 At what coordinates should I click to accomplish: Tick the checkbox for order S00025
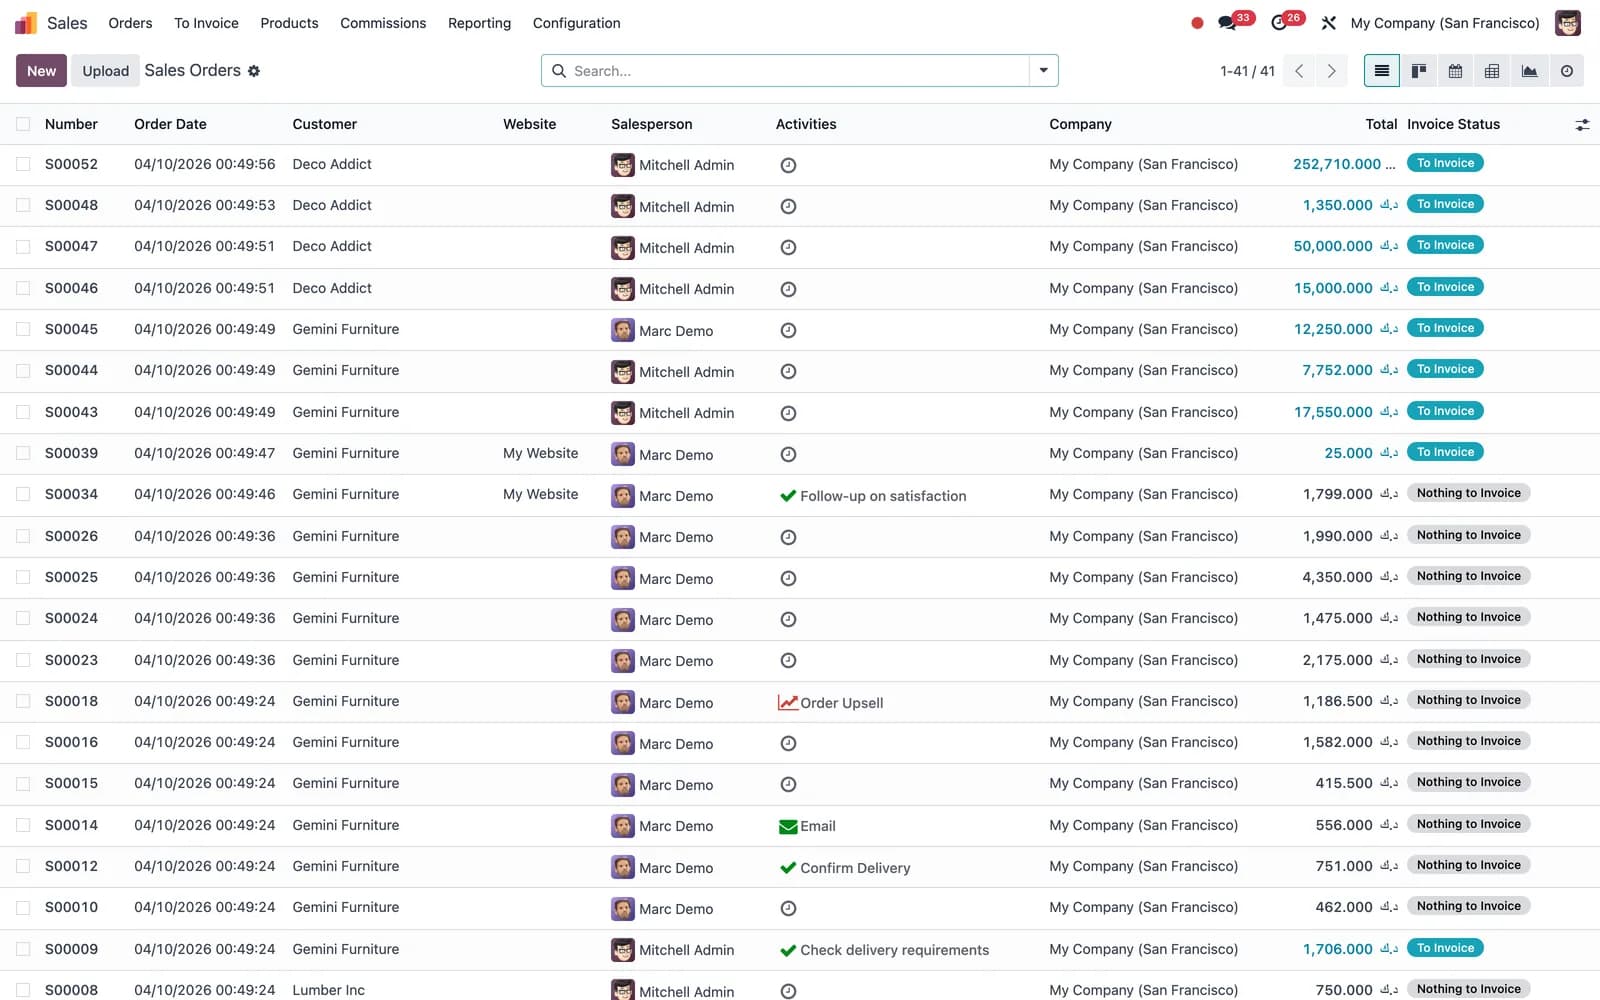click(x=23, y=577)
